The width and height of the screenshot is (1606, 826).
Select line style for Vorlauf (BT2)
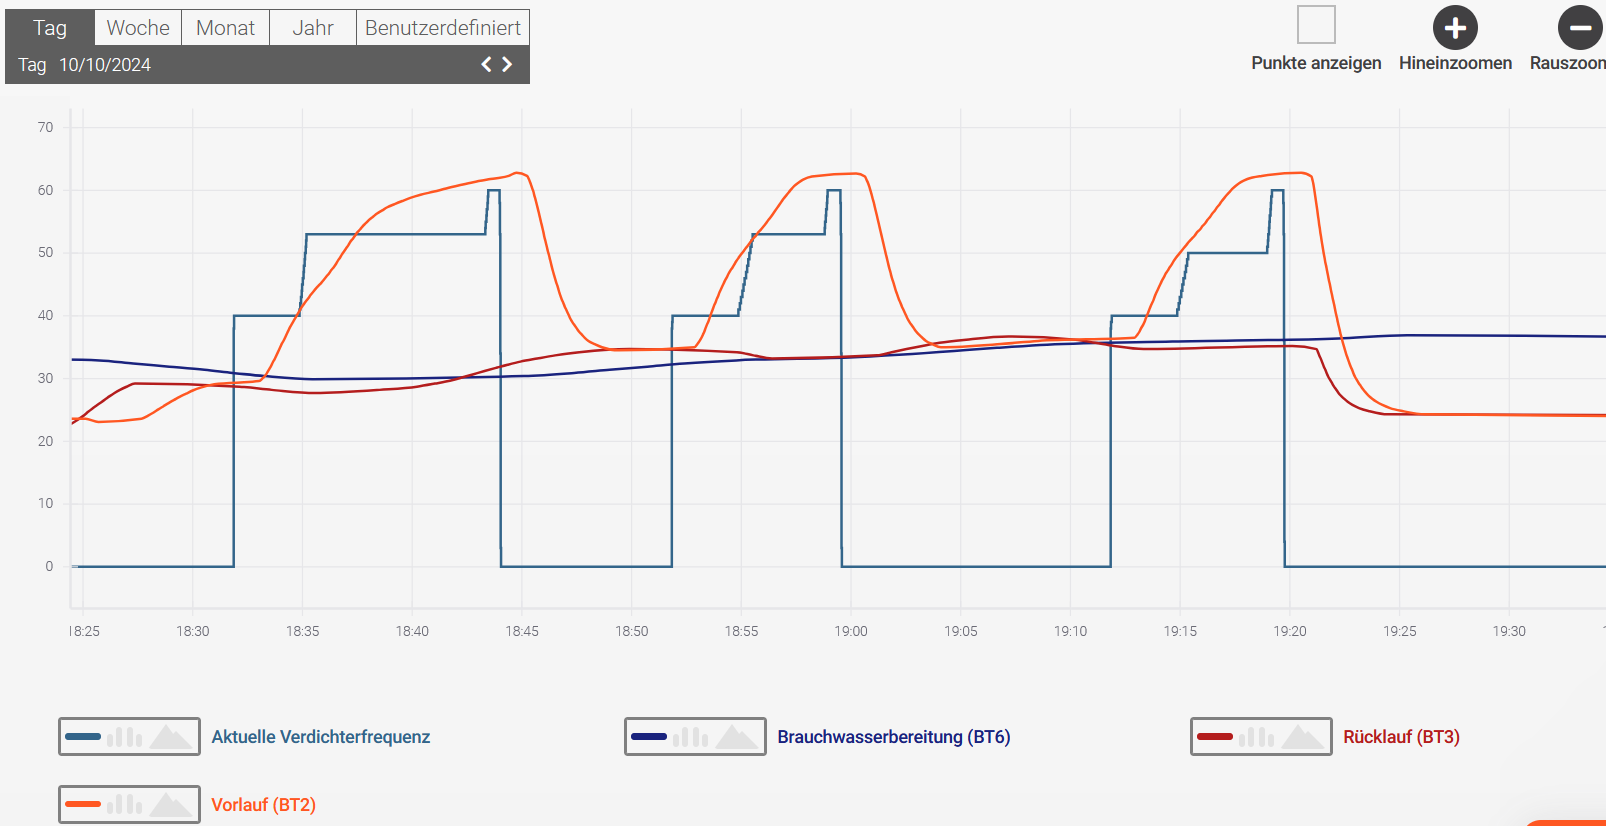tap(83, 804)
